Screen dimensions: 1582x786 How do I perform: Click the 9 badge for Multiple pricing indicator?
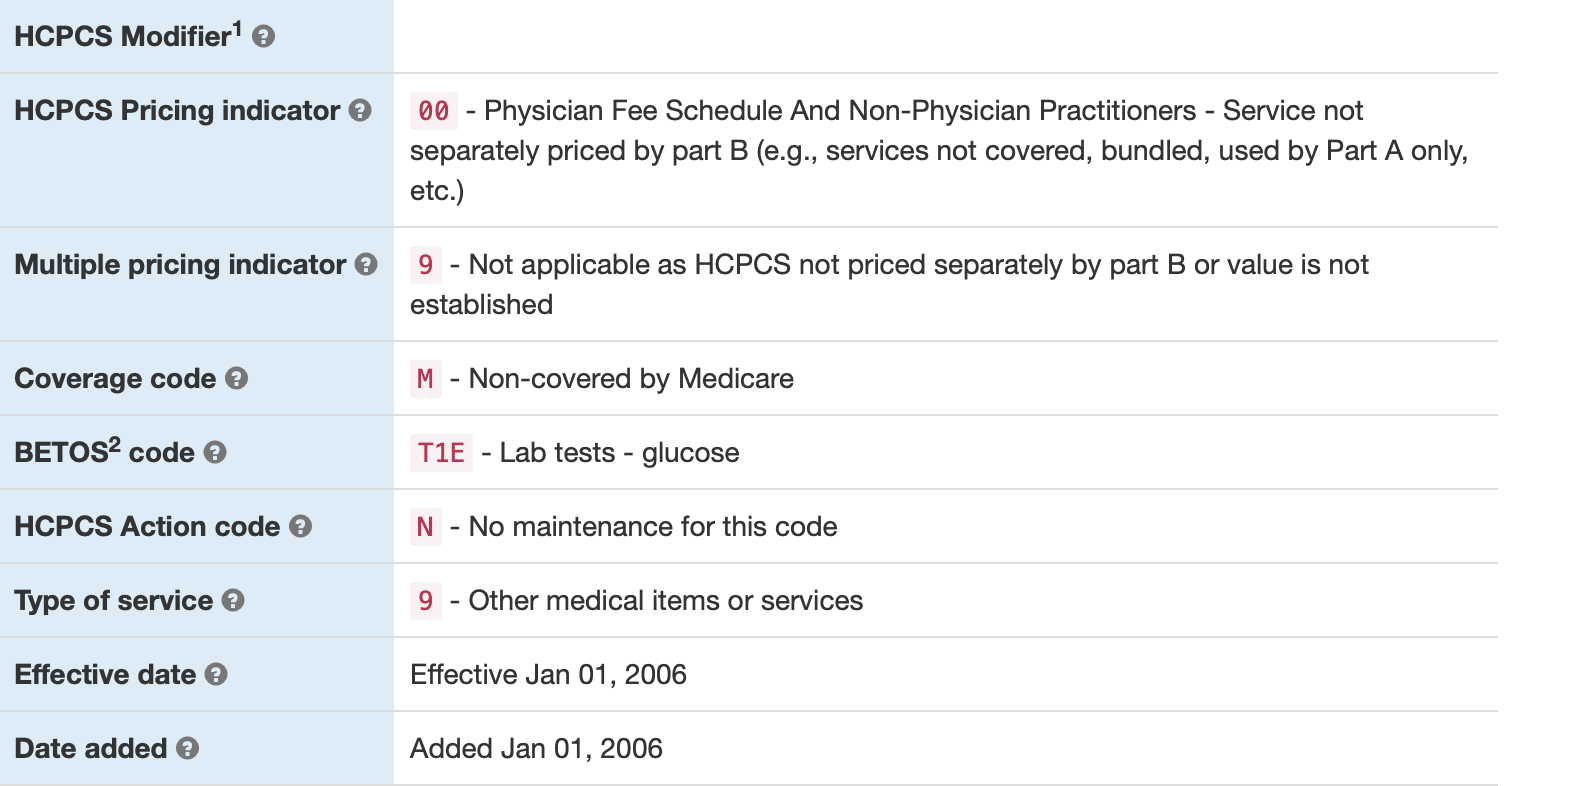coord(425,265)
